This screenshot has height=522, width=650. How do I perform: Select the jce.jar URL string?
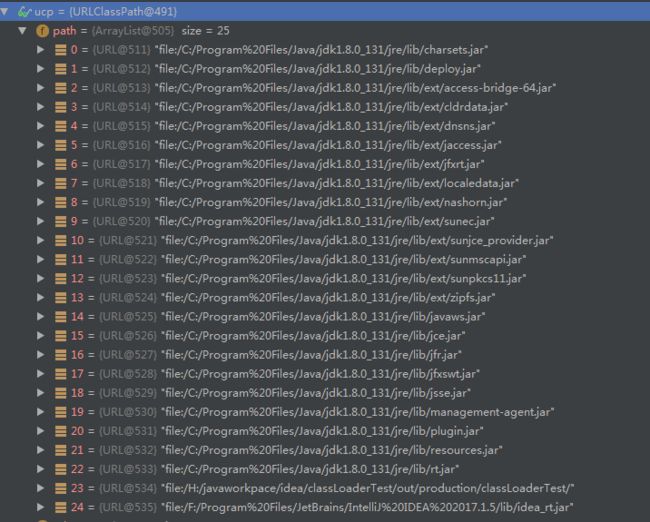313,336
